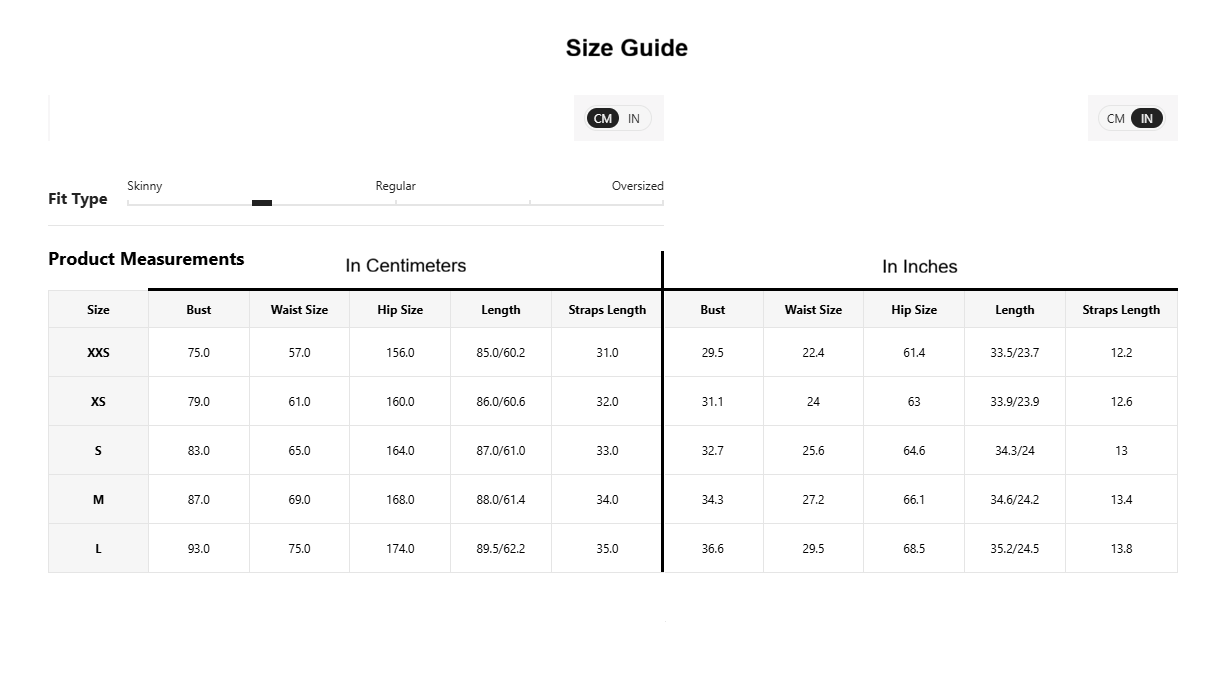Click centimeter Straps Length column header
This screenshot has width=1224, height=699.
click(607, 310)
